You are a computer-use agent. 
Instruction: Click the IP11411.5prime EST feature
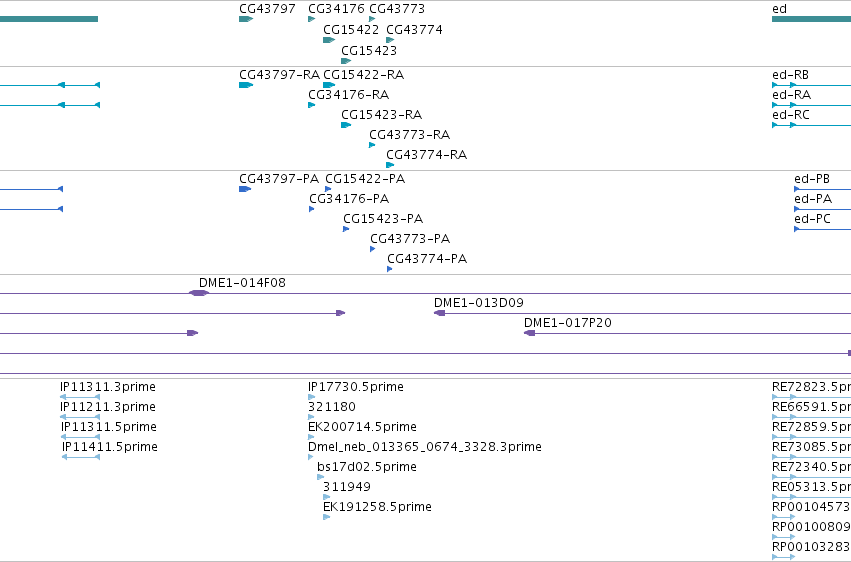[81, 457]
